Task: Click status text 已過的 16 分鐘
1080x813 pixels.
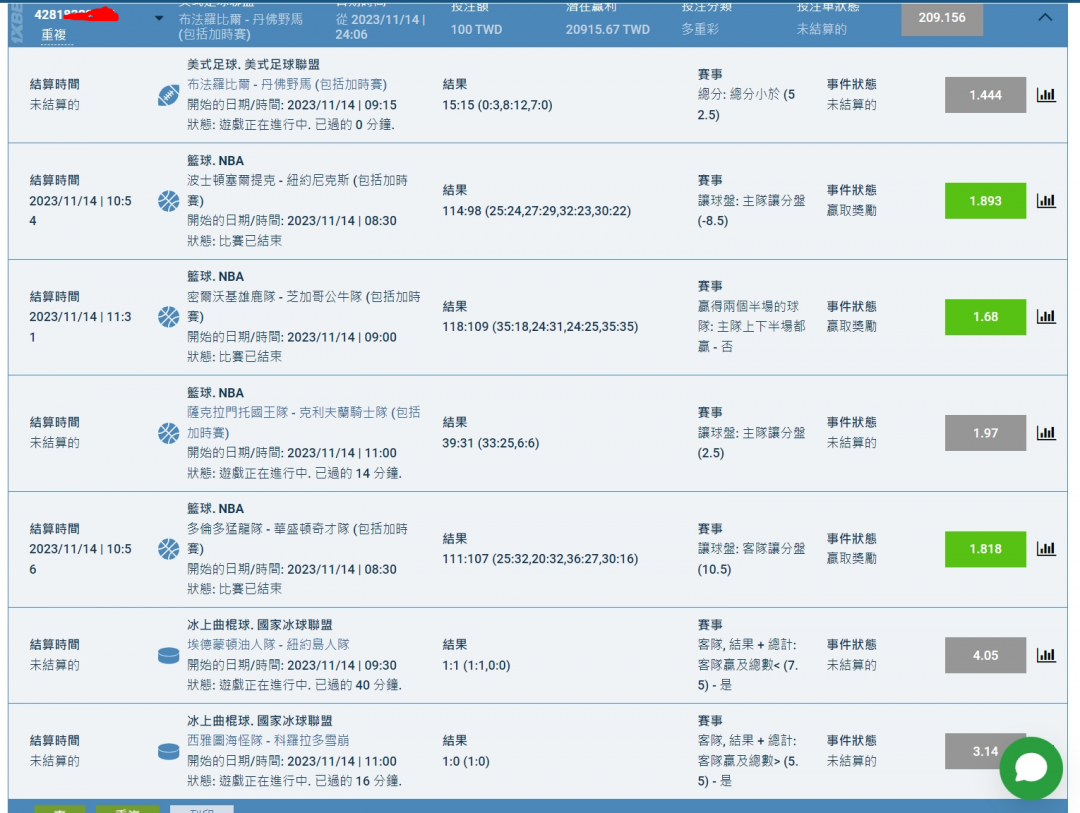Action: pyautogui.click(x=357, y=781)
